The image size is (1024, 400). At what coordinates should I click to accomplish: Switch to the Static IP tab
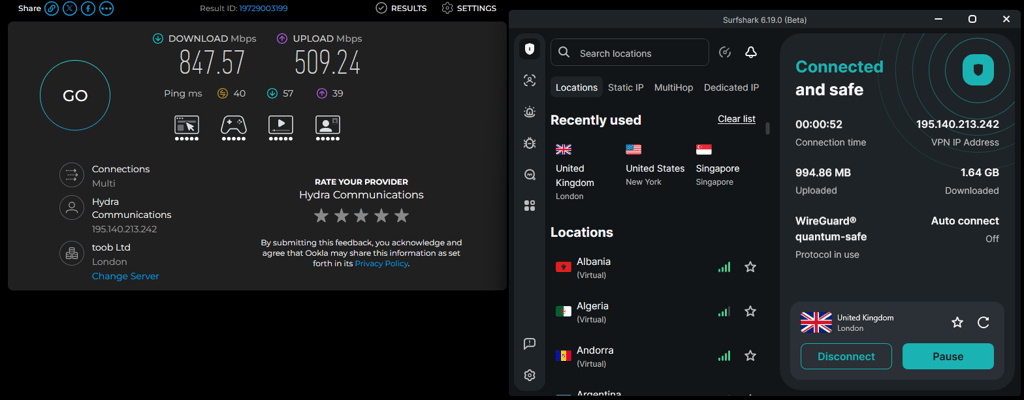(x=626, y=88)
